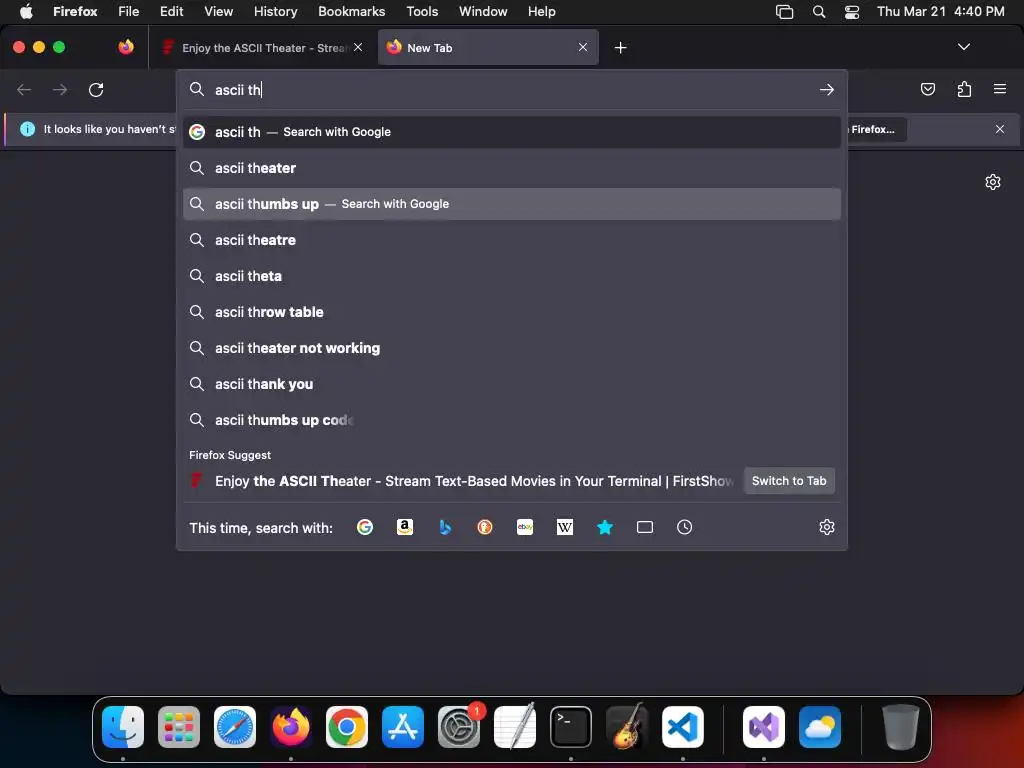Search with Google one-off icon
1024x768 pixels.
[365, 527]
